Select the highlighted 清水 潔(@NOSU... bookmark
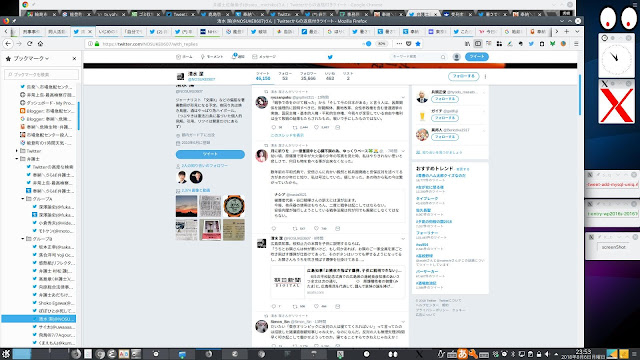Image resolution: width=640 pixels, height=360 pixels. (39, 319)
